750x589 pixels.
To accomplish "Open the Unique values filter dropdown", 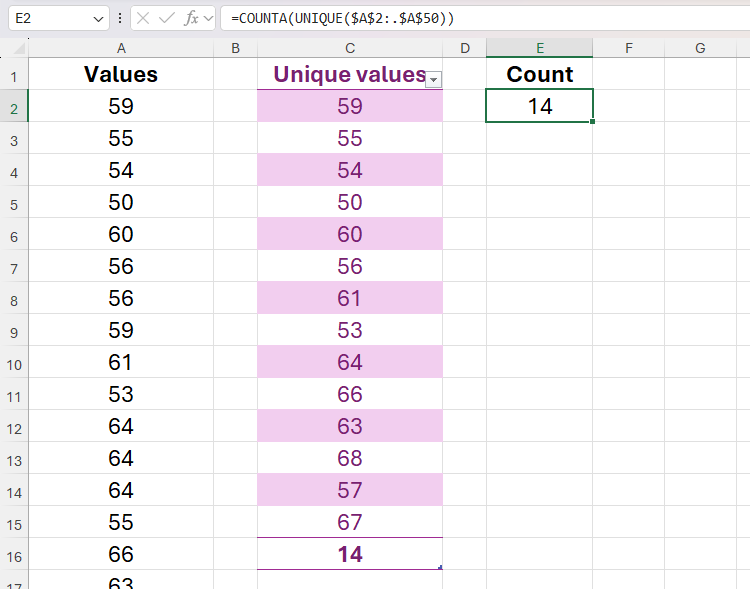I will coord(433,80).
